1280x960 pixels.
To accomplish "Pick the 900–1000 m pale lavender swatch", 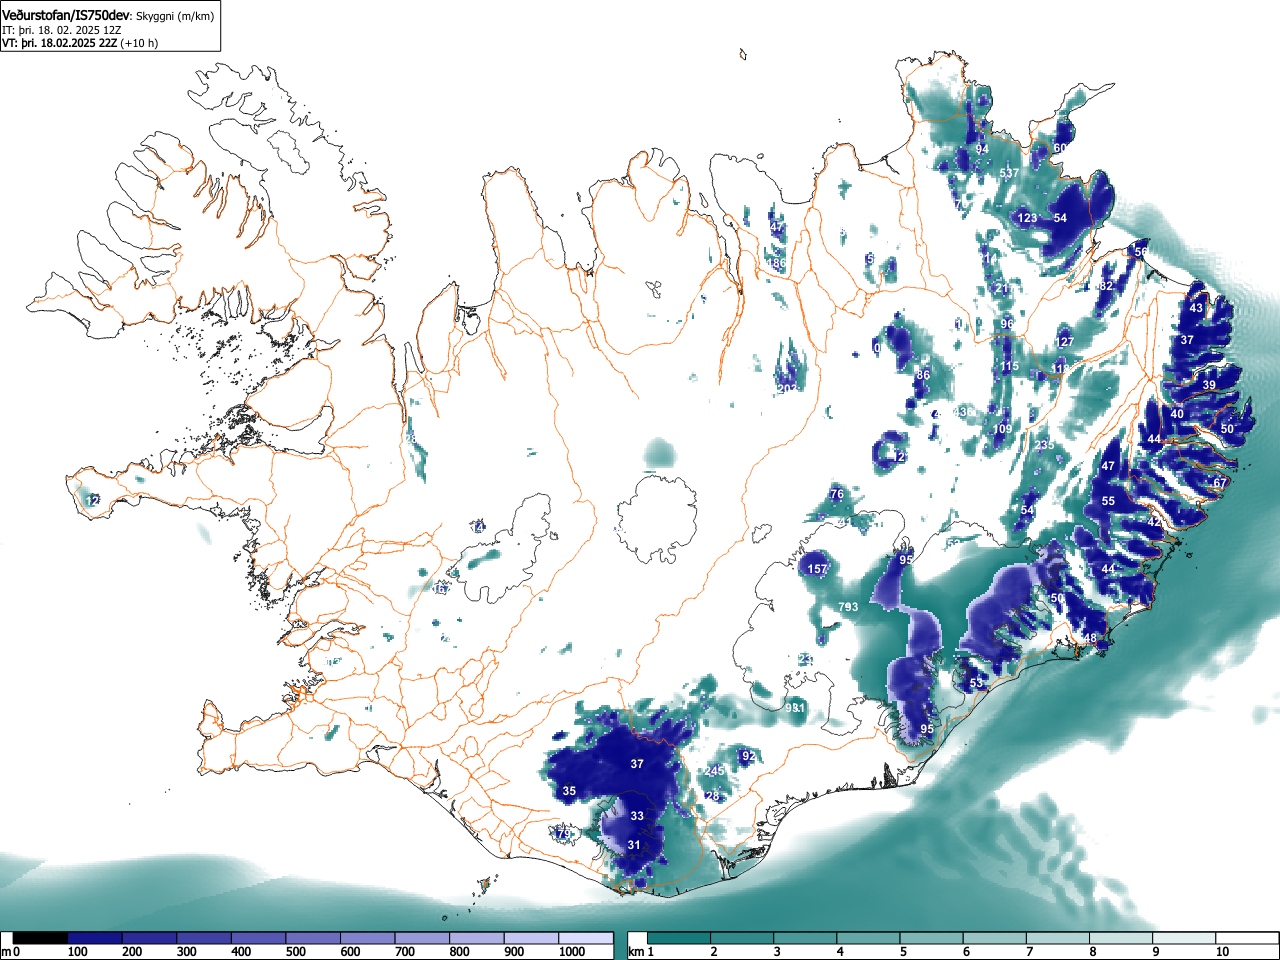I will (531, 938).
